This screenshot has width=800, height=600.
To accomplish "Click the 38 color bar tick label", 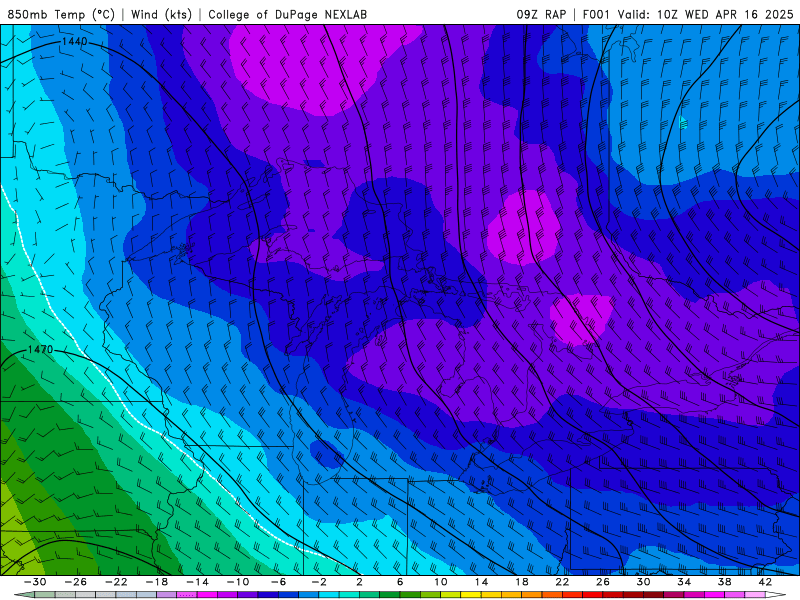I will pos(724,582).
